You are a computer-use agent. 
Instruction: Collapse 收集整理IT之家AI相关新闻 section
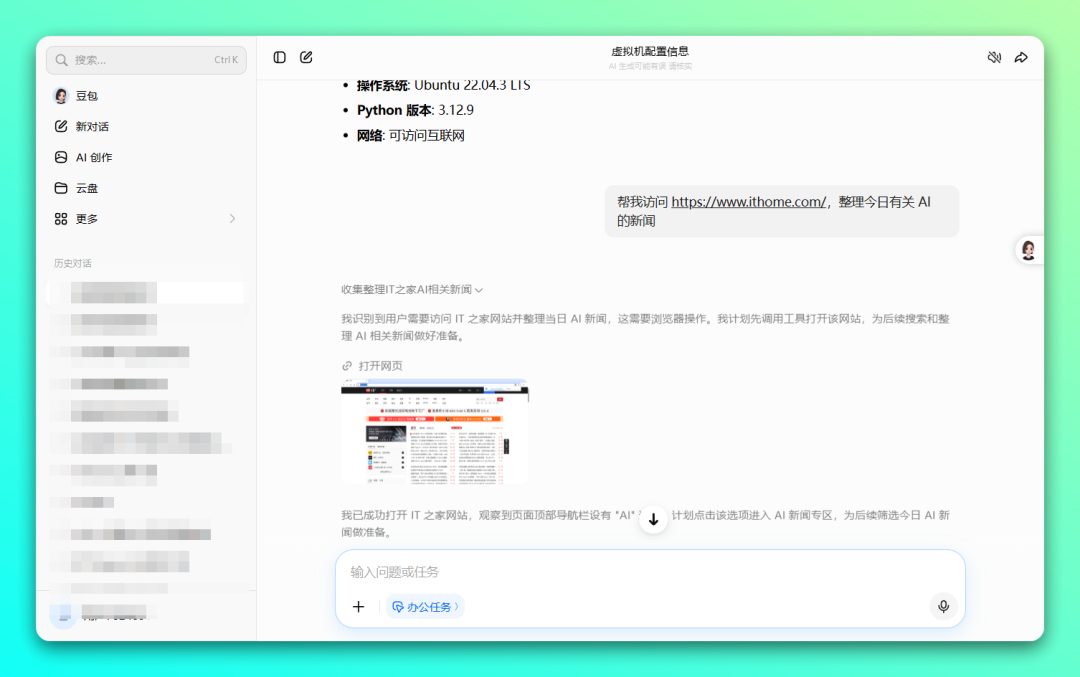point(412,289)
